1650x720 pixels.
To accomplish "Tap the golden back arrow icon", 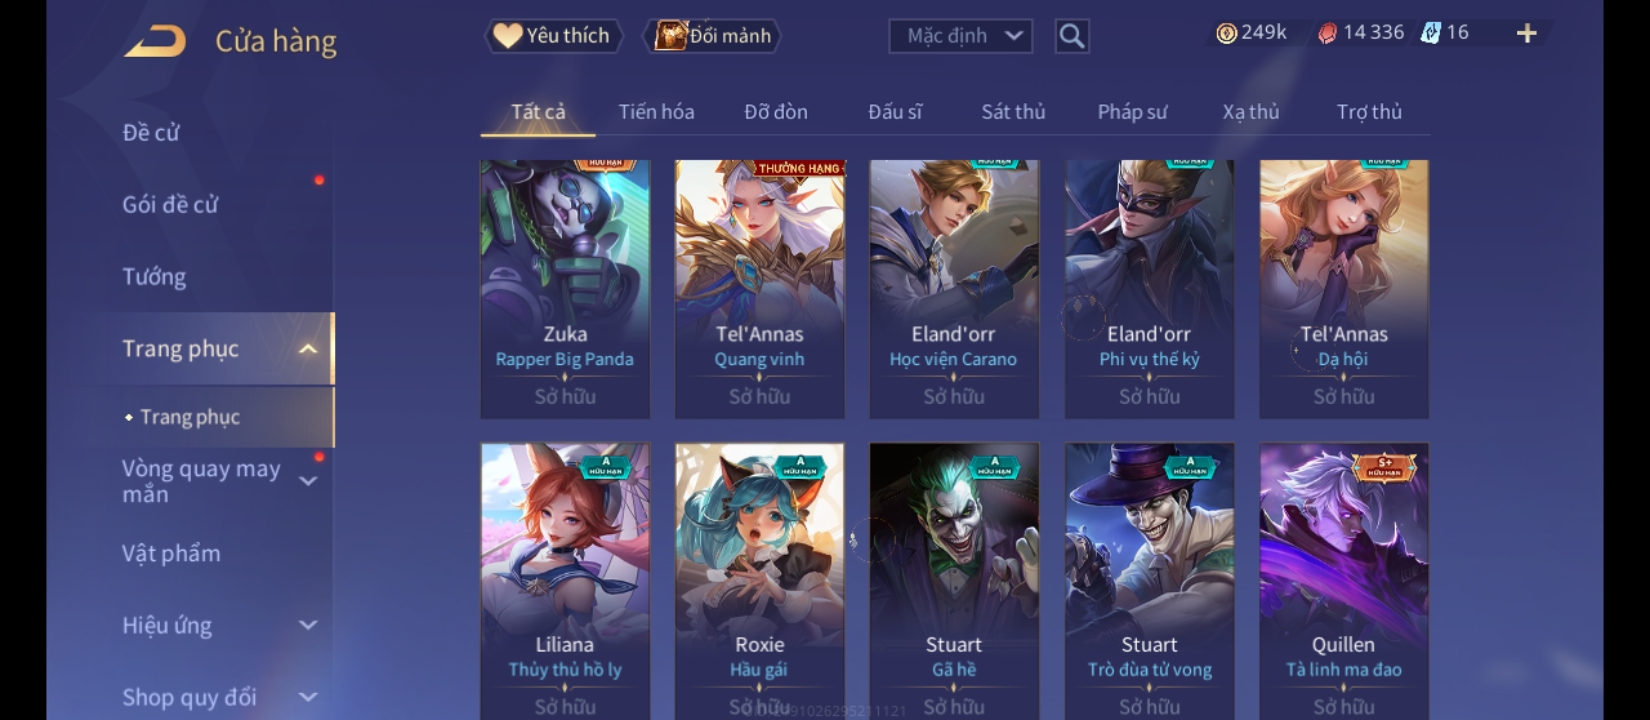I will [x=155, y=41].
